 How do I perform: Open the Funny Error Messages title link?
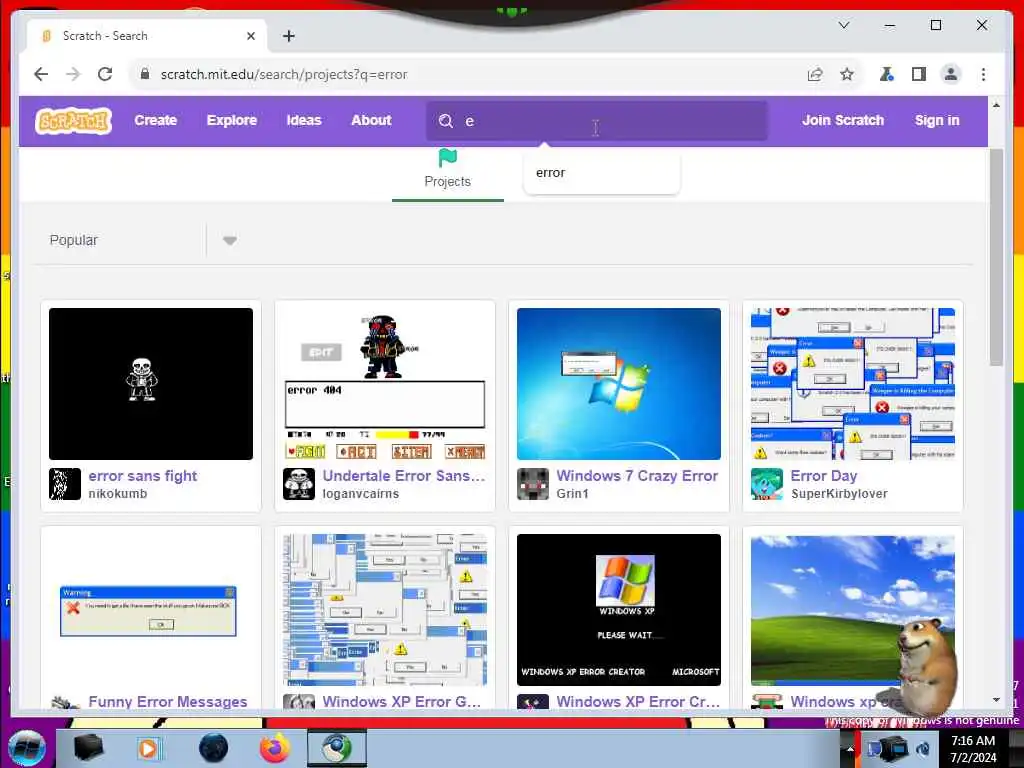tap(168, 701)
